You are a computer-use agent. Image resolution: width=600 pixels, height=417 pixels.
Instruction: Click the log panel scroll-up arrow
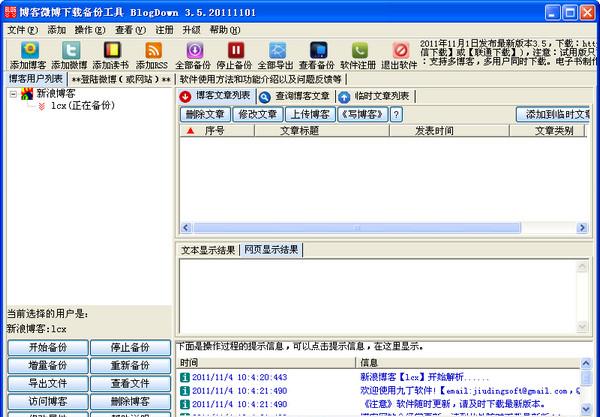586,363
